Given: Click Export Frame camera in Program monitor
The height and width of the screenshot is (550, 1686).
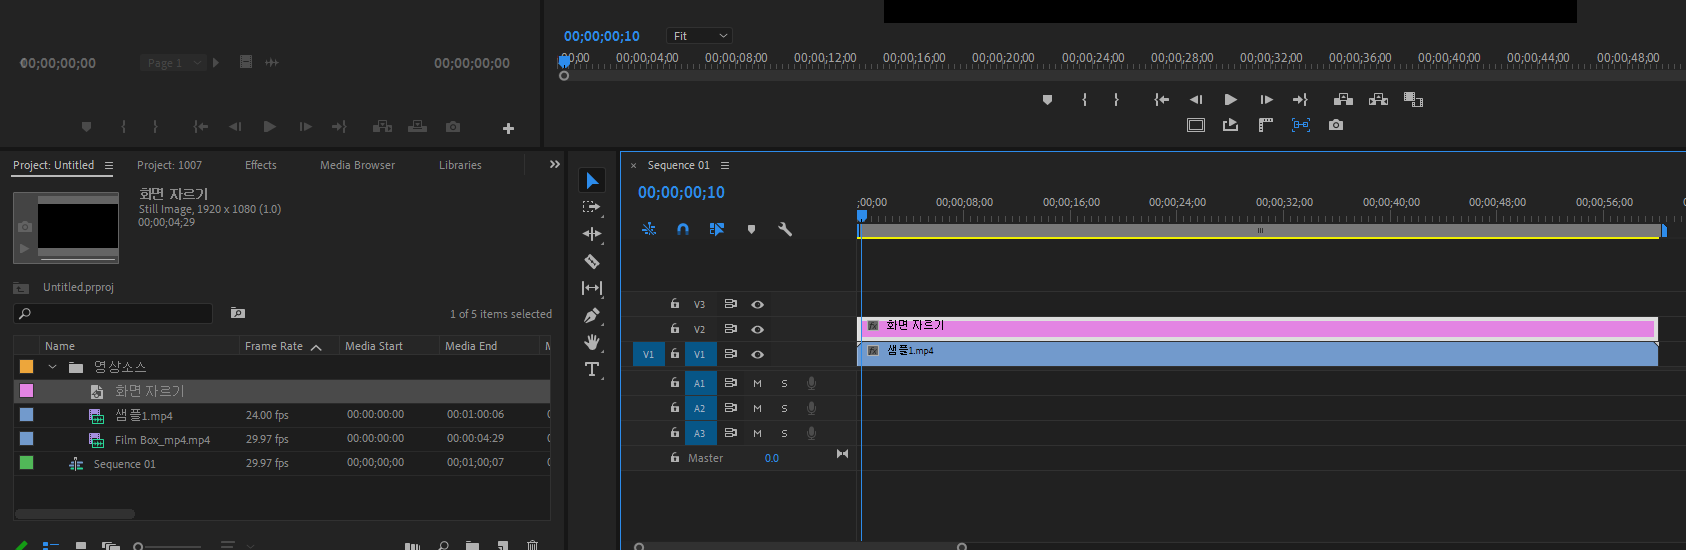Looking at the screenshot, I should point(1336,125).
